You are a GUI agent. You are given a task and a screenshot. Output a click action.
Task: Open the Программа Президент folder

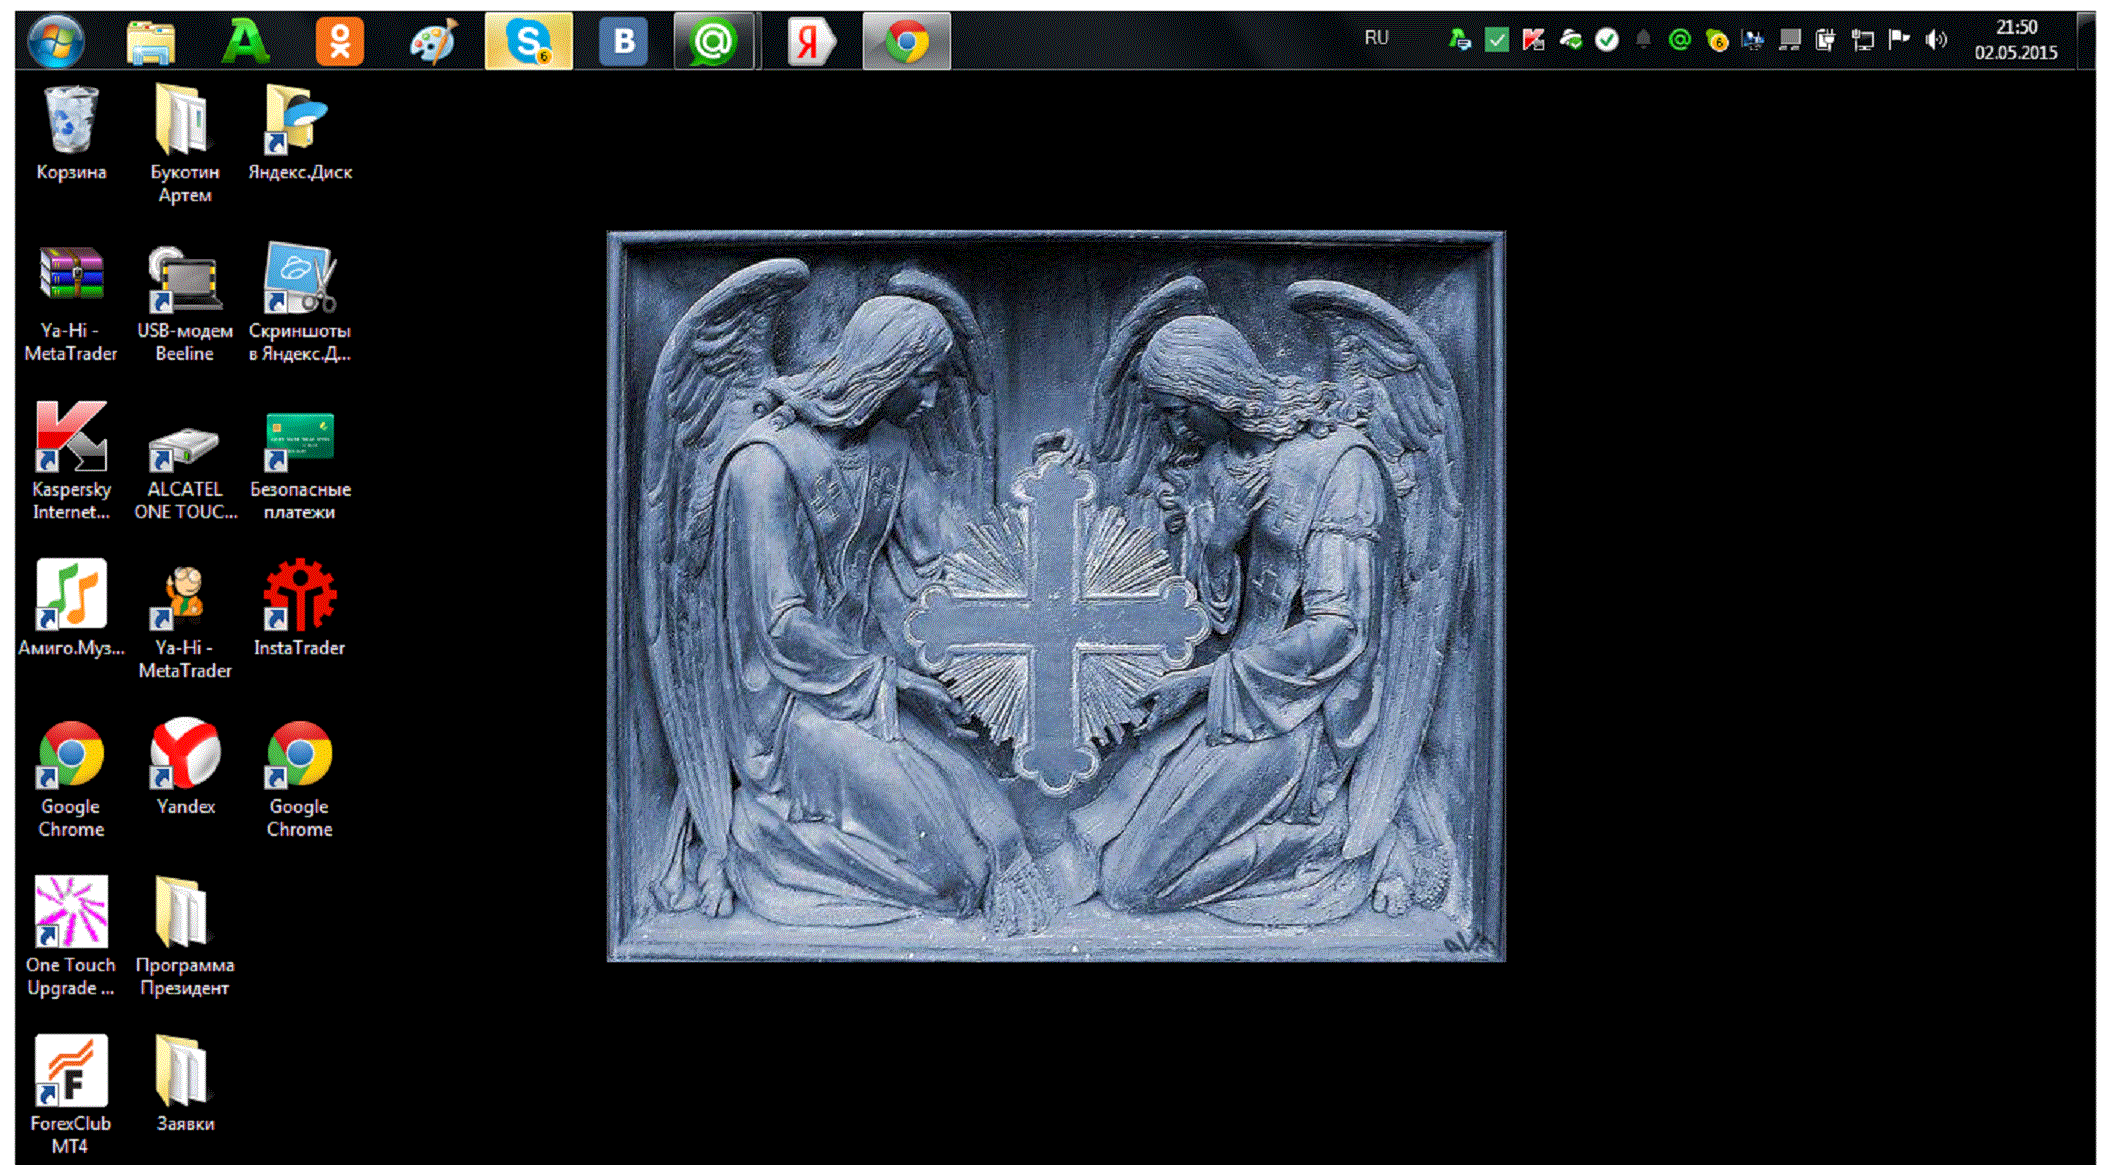pos(184,937)
